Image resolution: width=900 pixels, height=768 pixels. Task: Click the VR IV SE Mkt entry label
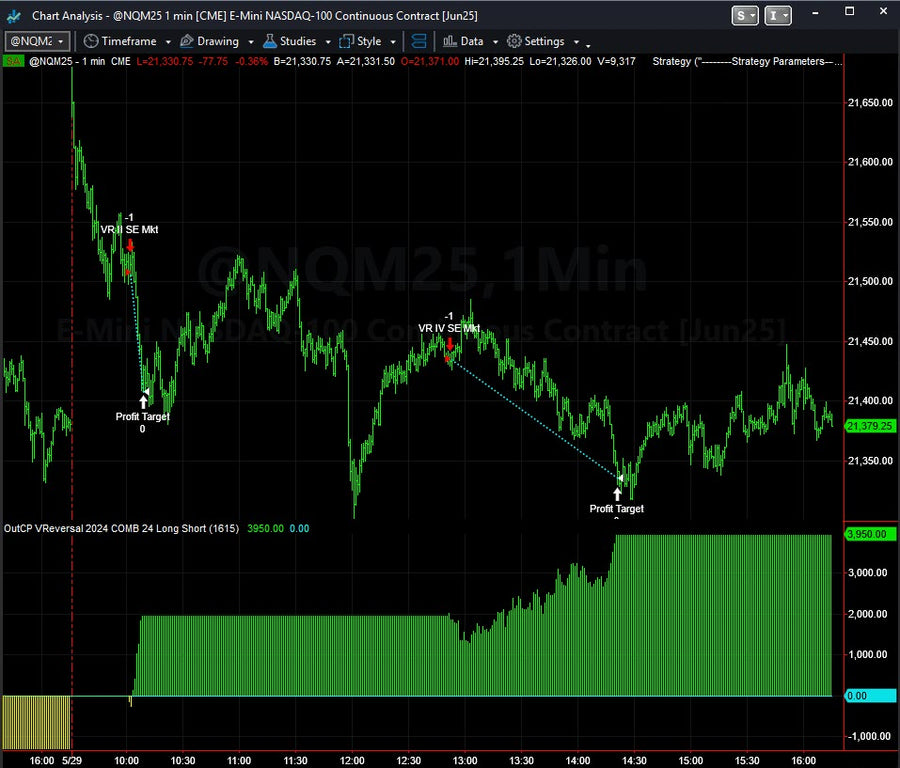[x=449, y=328]
